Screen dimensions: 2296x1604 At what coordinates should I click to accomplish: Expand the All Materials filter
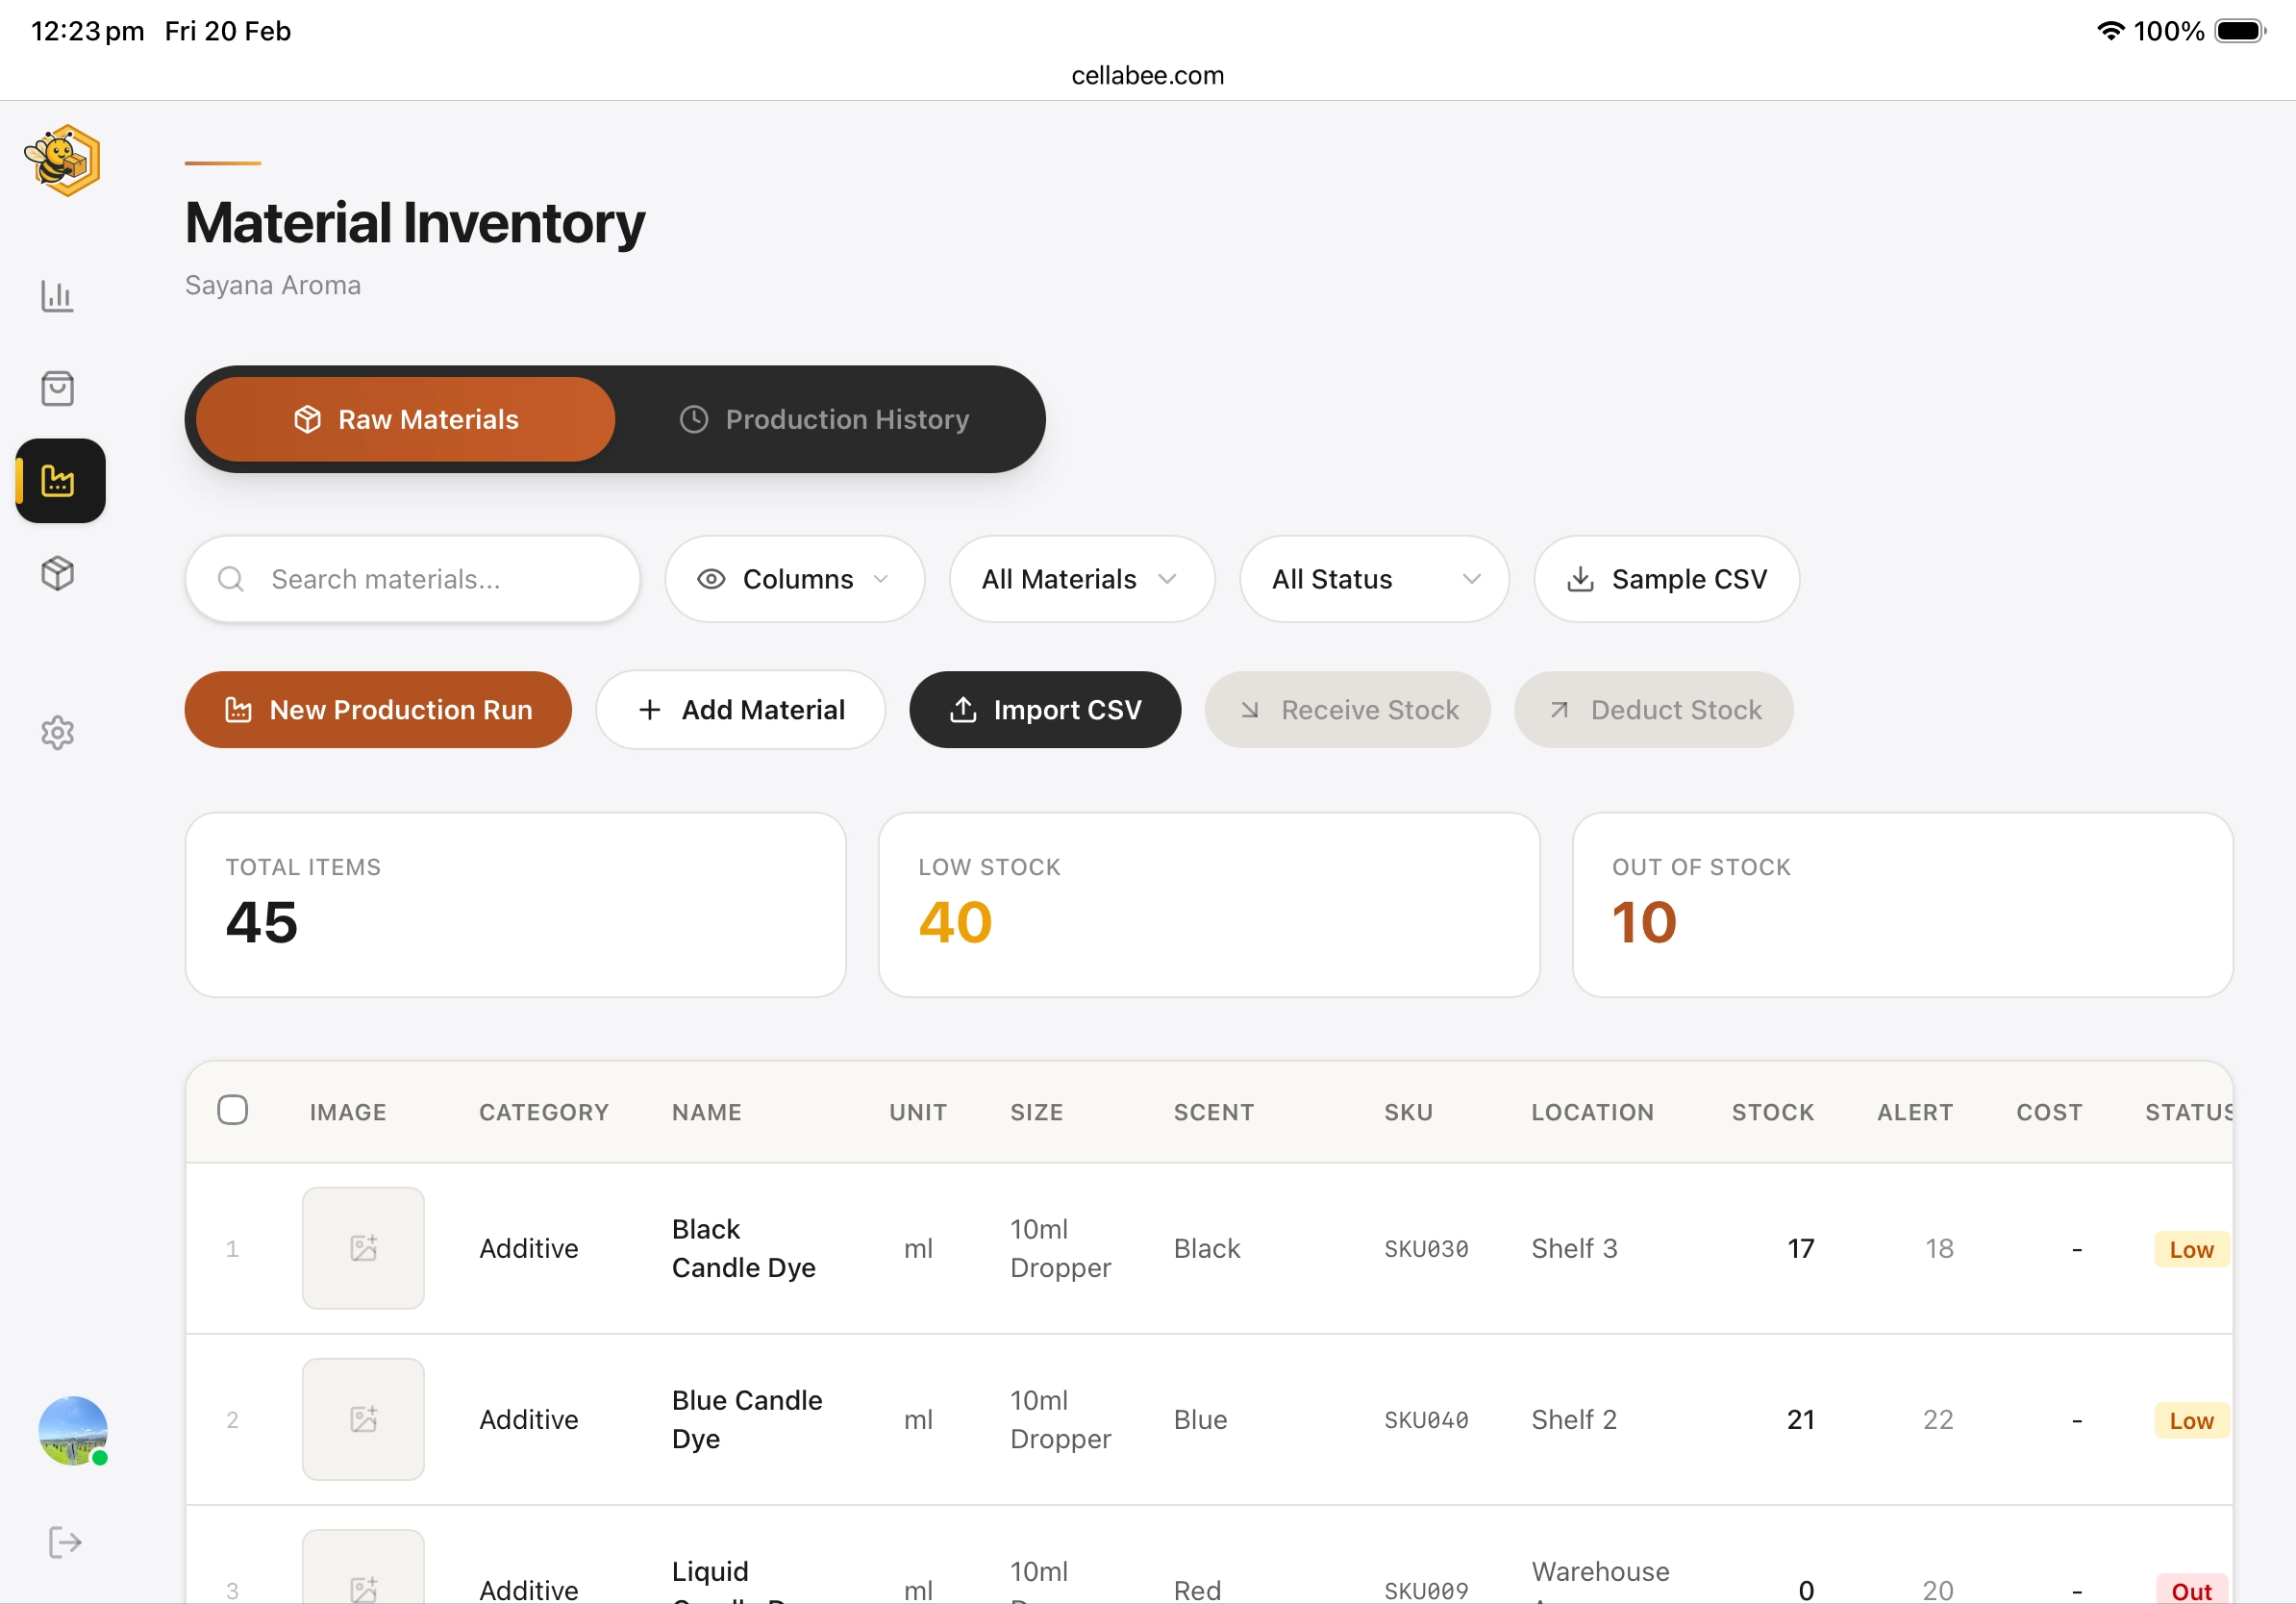pyautogui.click(x=1081, y=579)
